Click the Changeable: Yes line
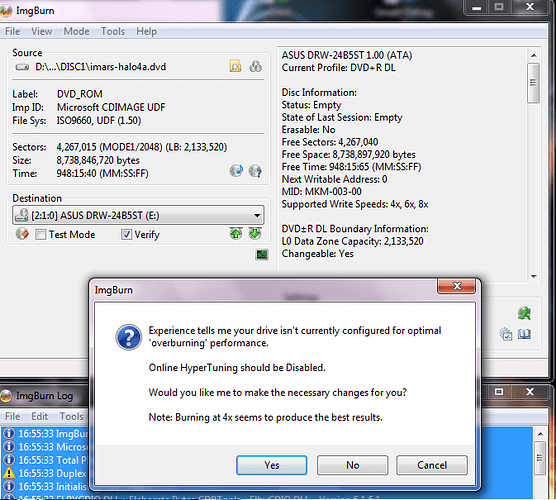 (317, 254)
